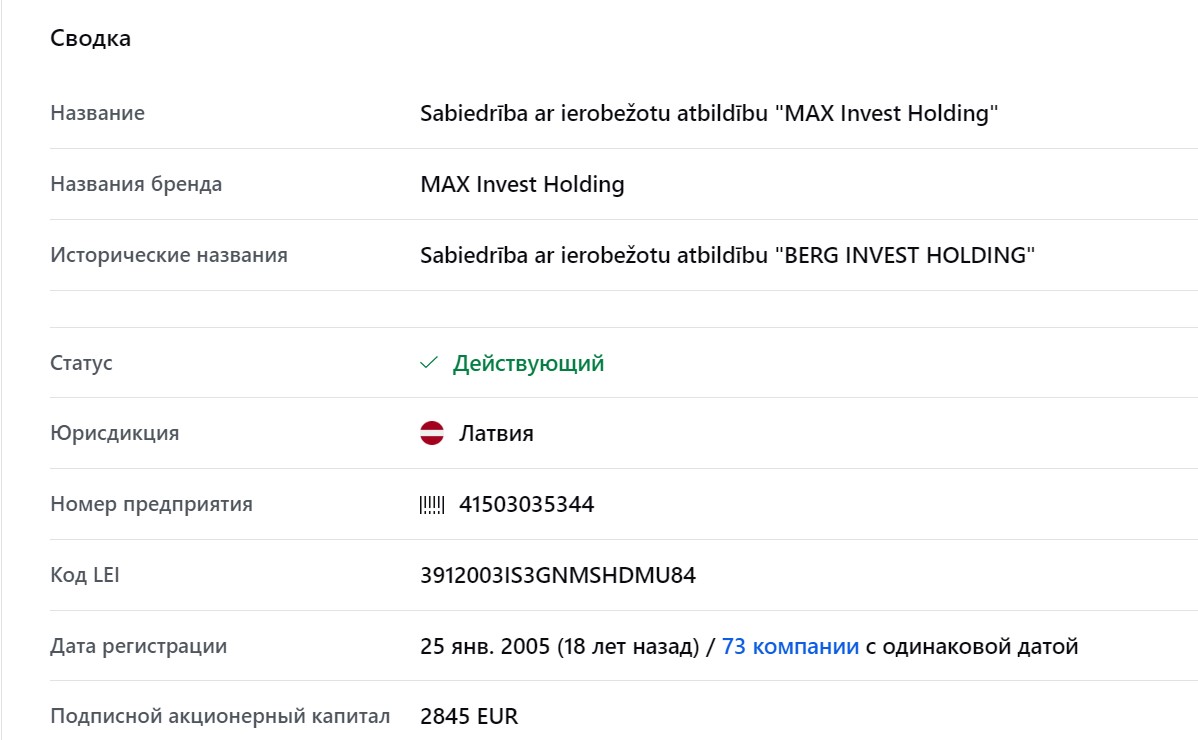Click the full legal name with "MAX Invest Holding"
Screen dimensions: 1198x740
(710, 113)
